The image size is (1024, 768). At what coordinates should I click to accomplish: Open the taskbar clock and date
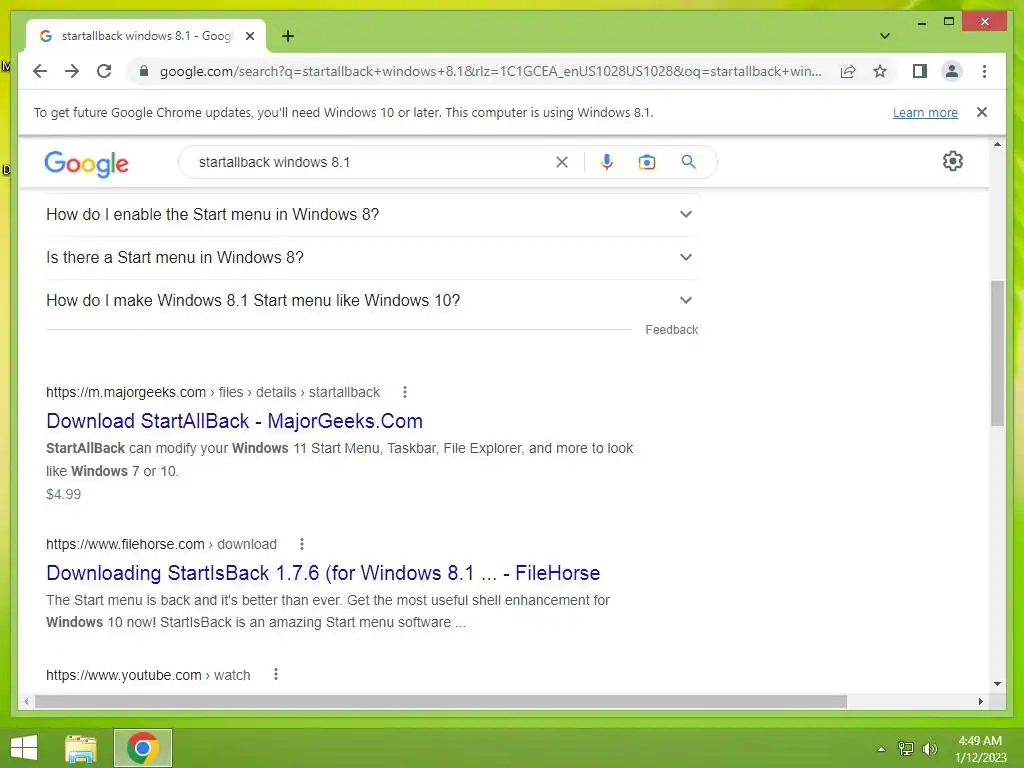[x=980, y=749]
